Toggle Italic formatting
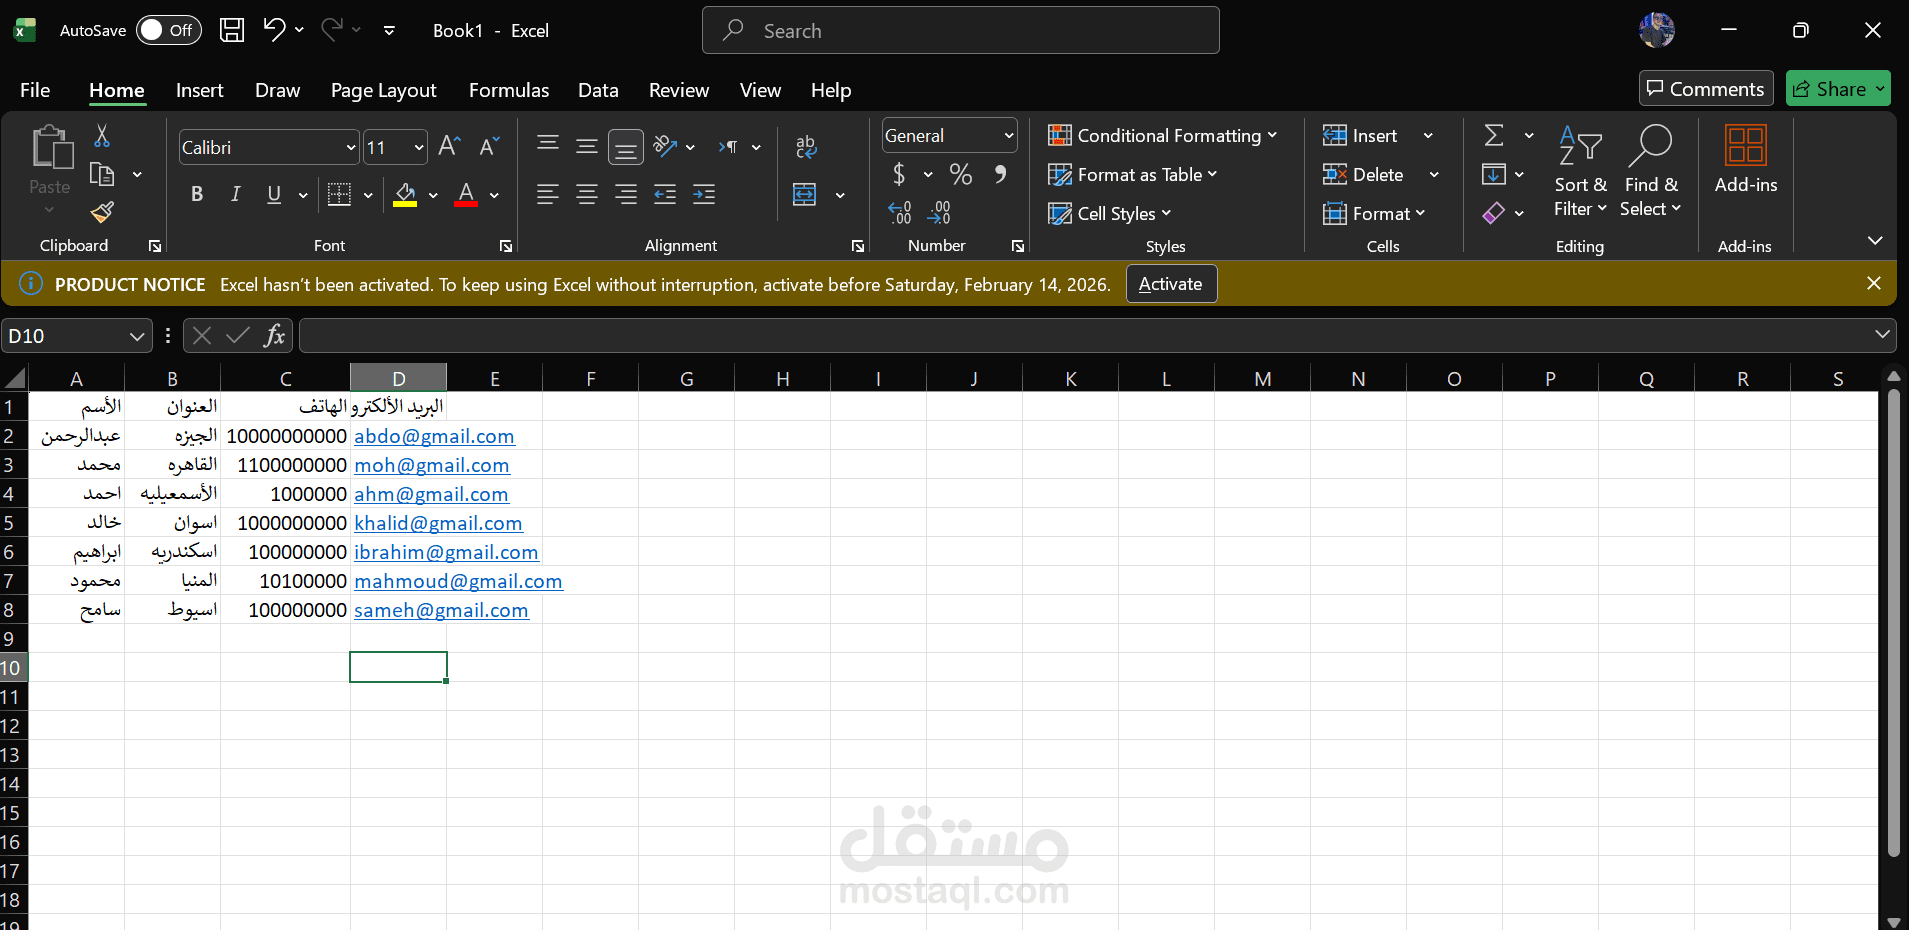This screenshot has height=930, width=1909. pos(236,194)
